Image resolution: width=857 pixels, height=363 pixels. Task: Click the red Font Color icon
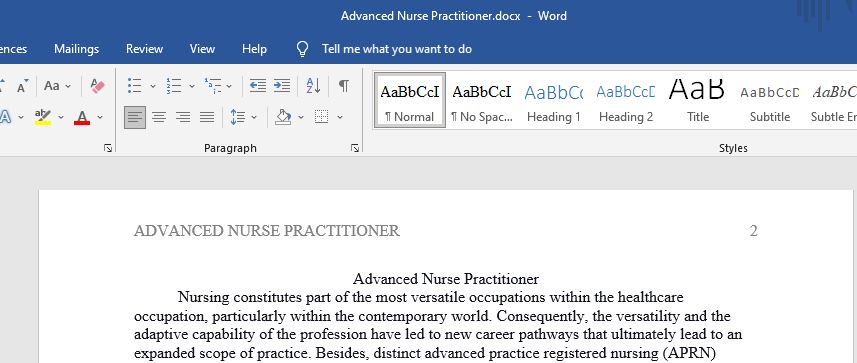point(82,117)
